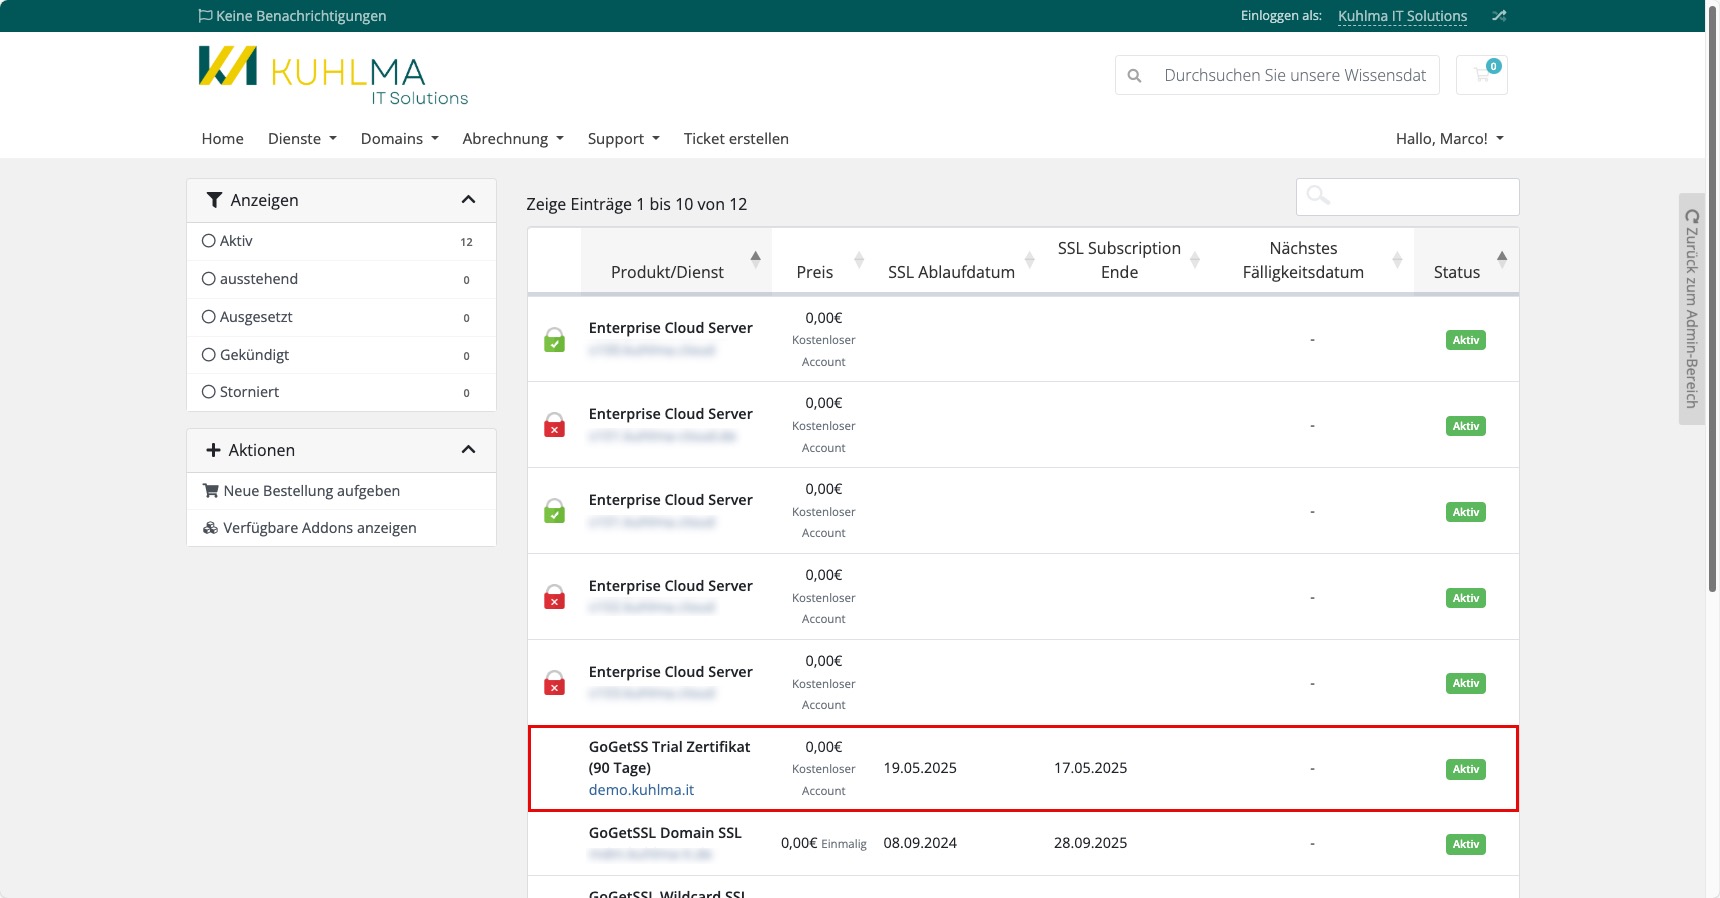This screenshot has width=1720, height=898.
Task: Click the 0,00€ Einmalig price cell
Action: (823, 843)
